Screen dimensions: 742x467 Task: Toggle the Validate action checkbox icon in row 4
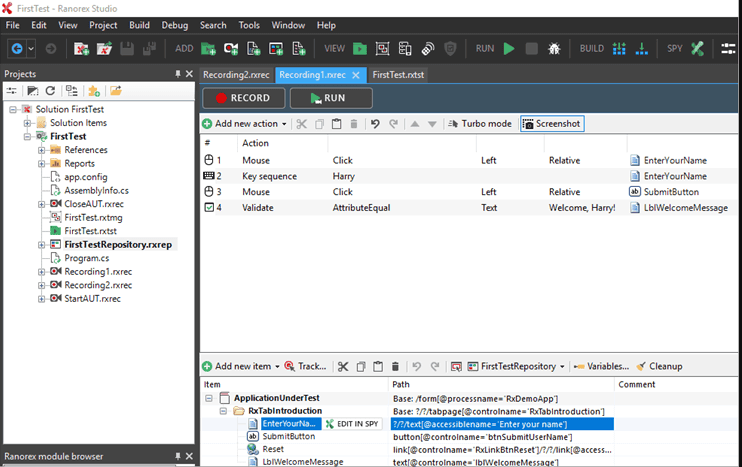pos(209,207)
